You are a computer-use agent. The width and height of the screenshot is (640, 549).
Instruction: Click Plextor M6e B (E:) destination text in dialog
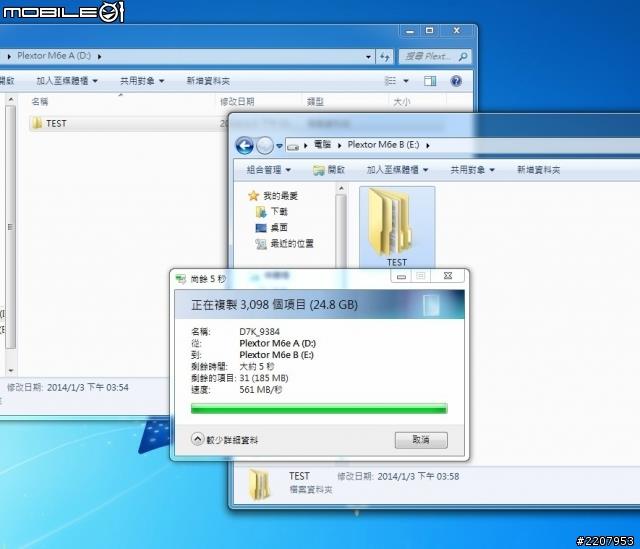[x=276, y=355]
